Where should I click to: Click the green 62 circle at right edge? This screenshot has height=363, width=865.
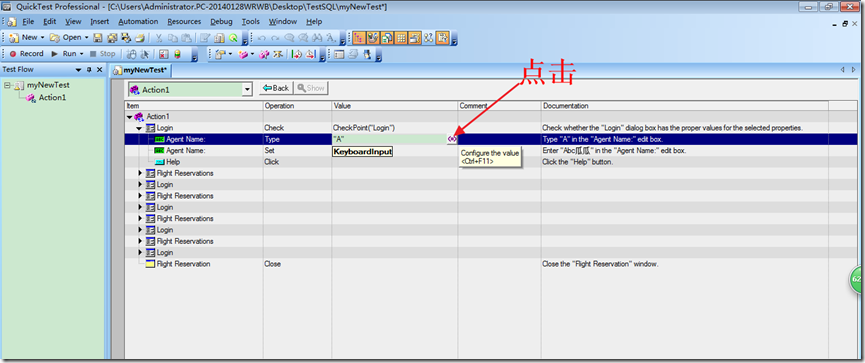click(x=857, y=280)
